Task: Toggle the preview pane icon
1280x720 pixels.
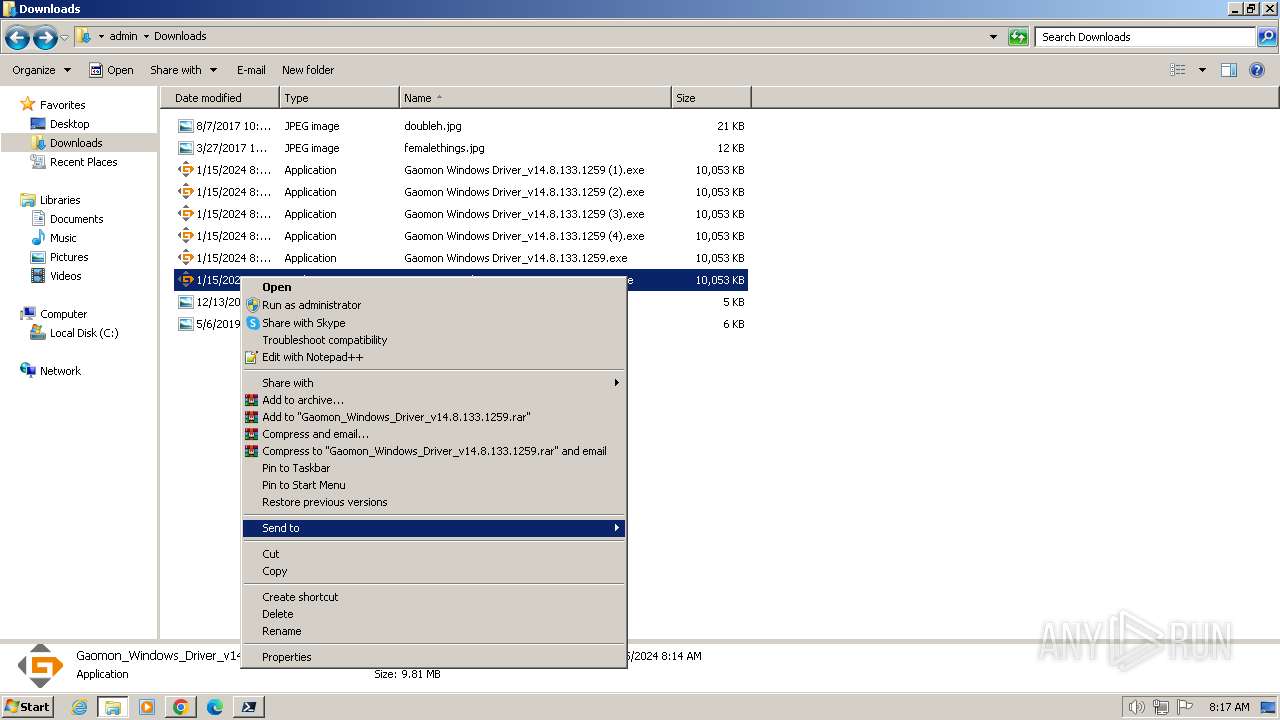Action: (x=1229, y=70)
